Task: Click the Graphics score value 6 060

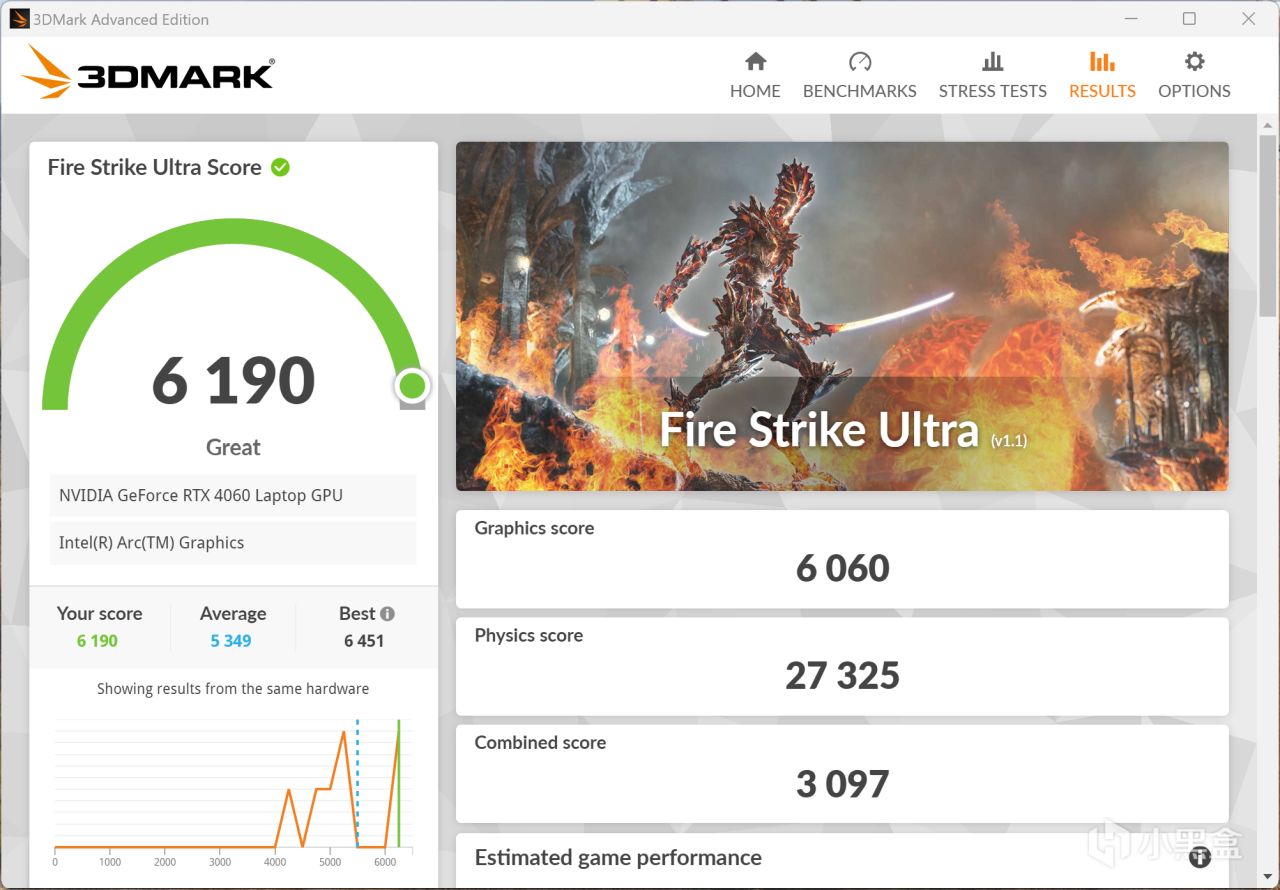Action: 843,568
